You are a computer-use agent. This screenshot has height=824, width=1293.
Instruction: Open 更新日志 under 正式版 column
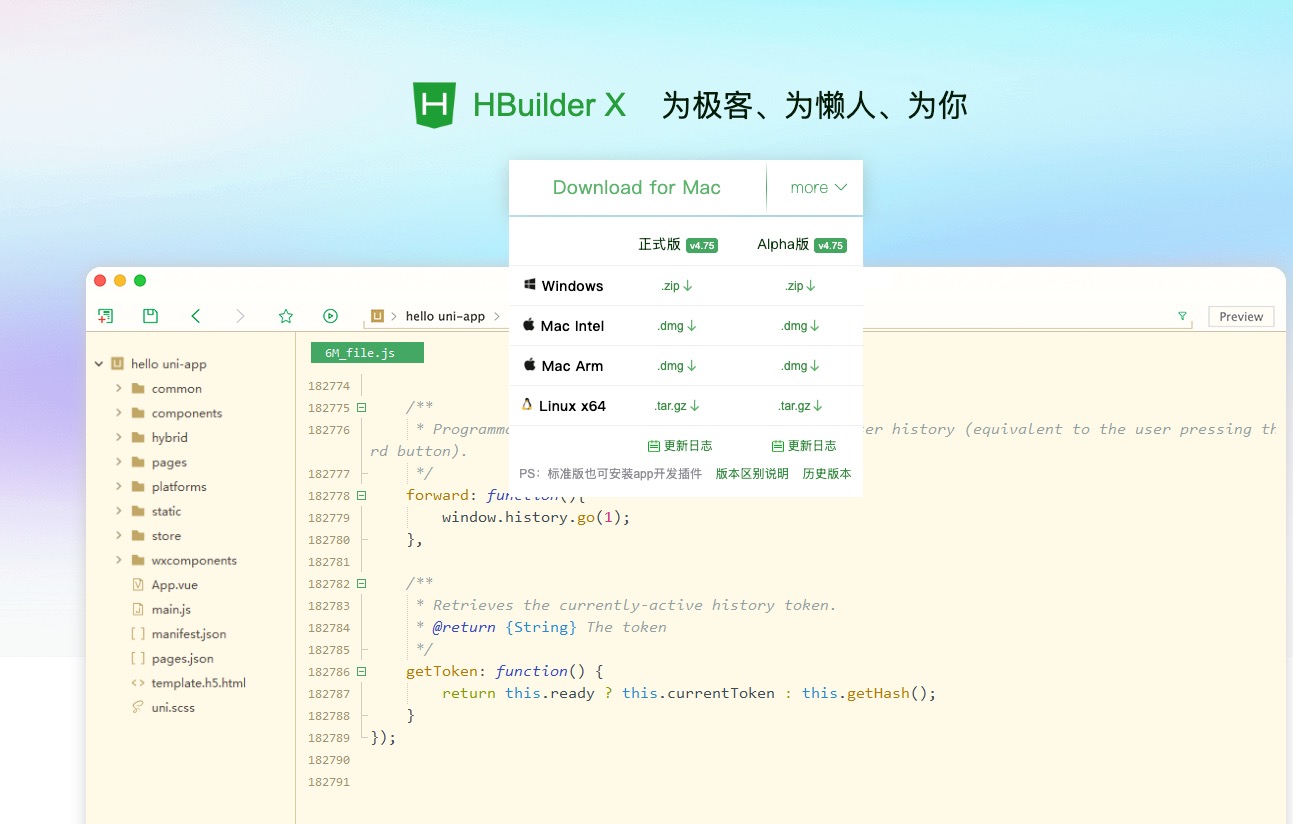(680, 446)
